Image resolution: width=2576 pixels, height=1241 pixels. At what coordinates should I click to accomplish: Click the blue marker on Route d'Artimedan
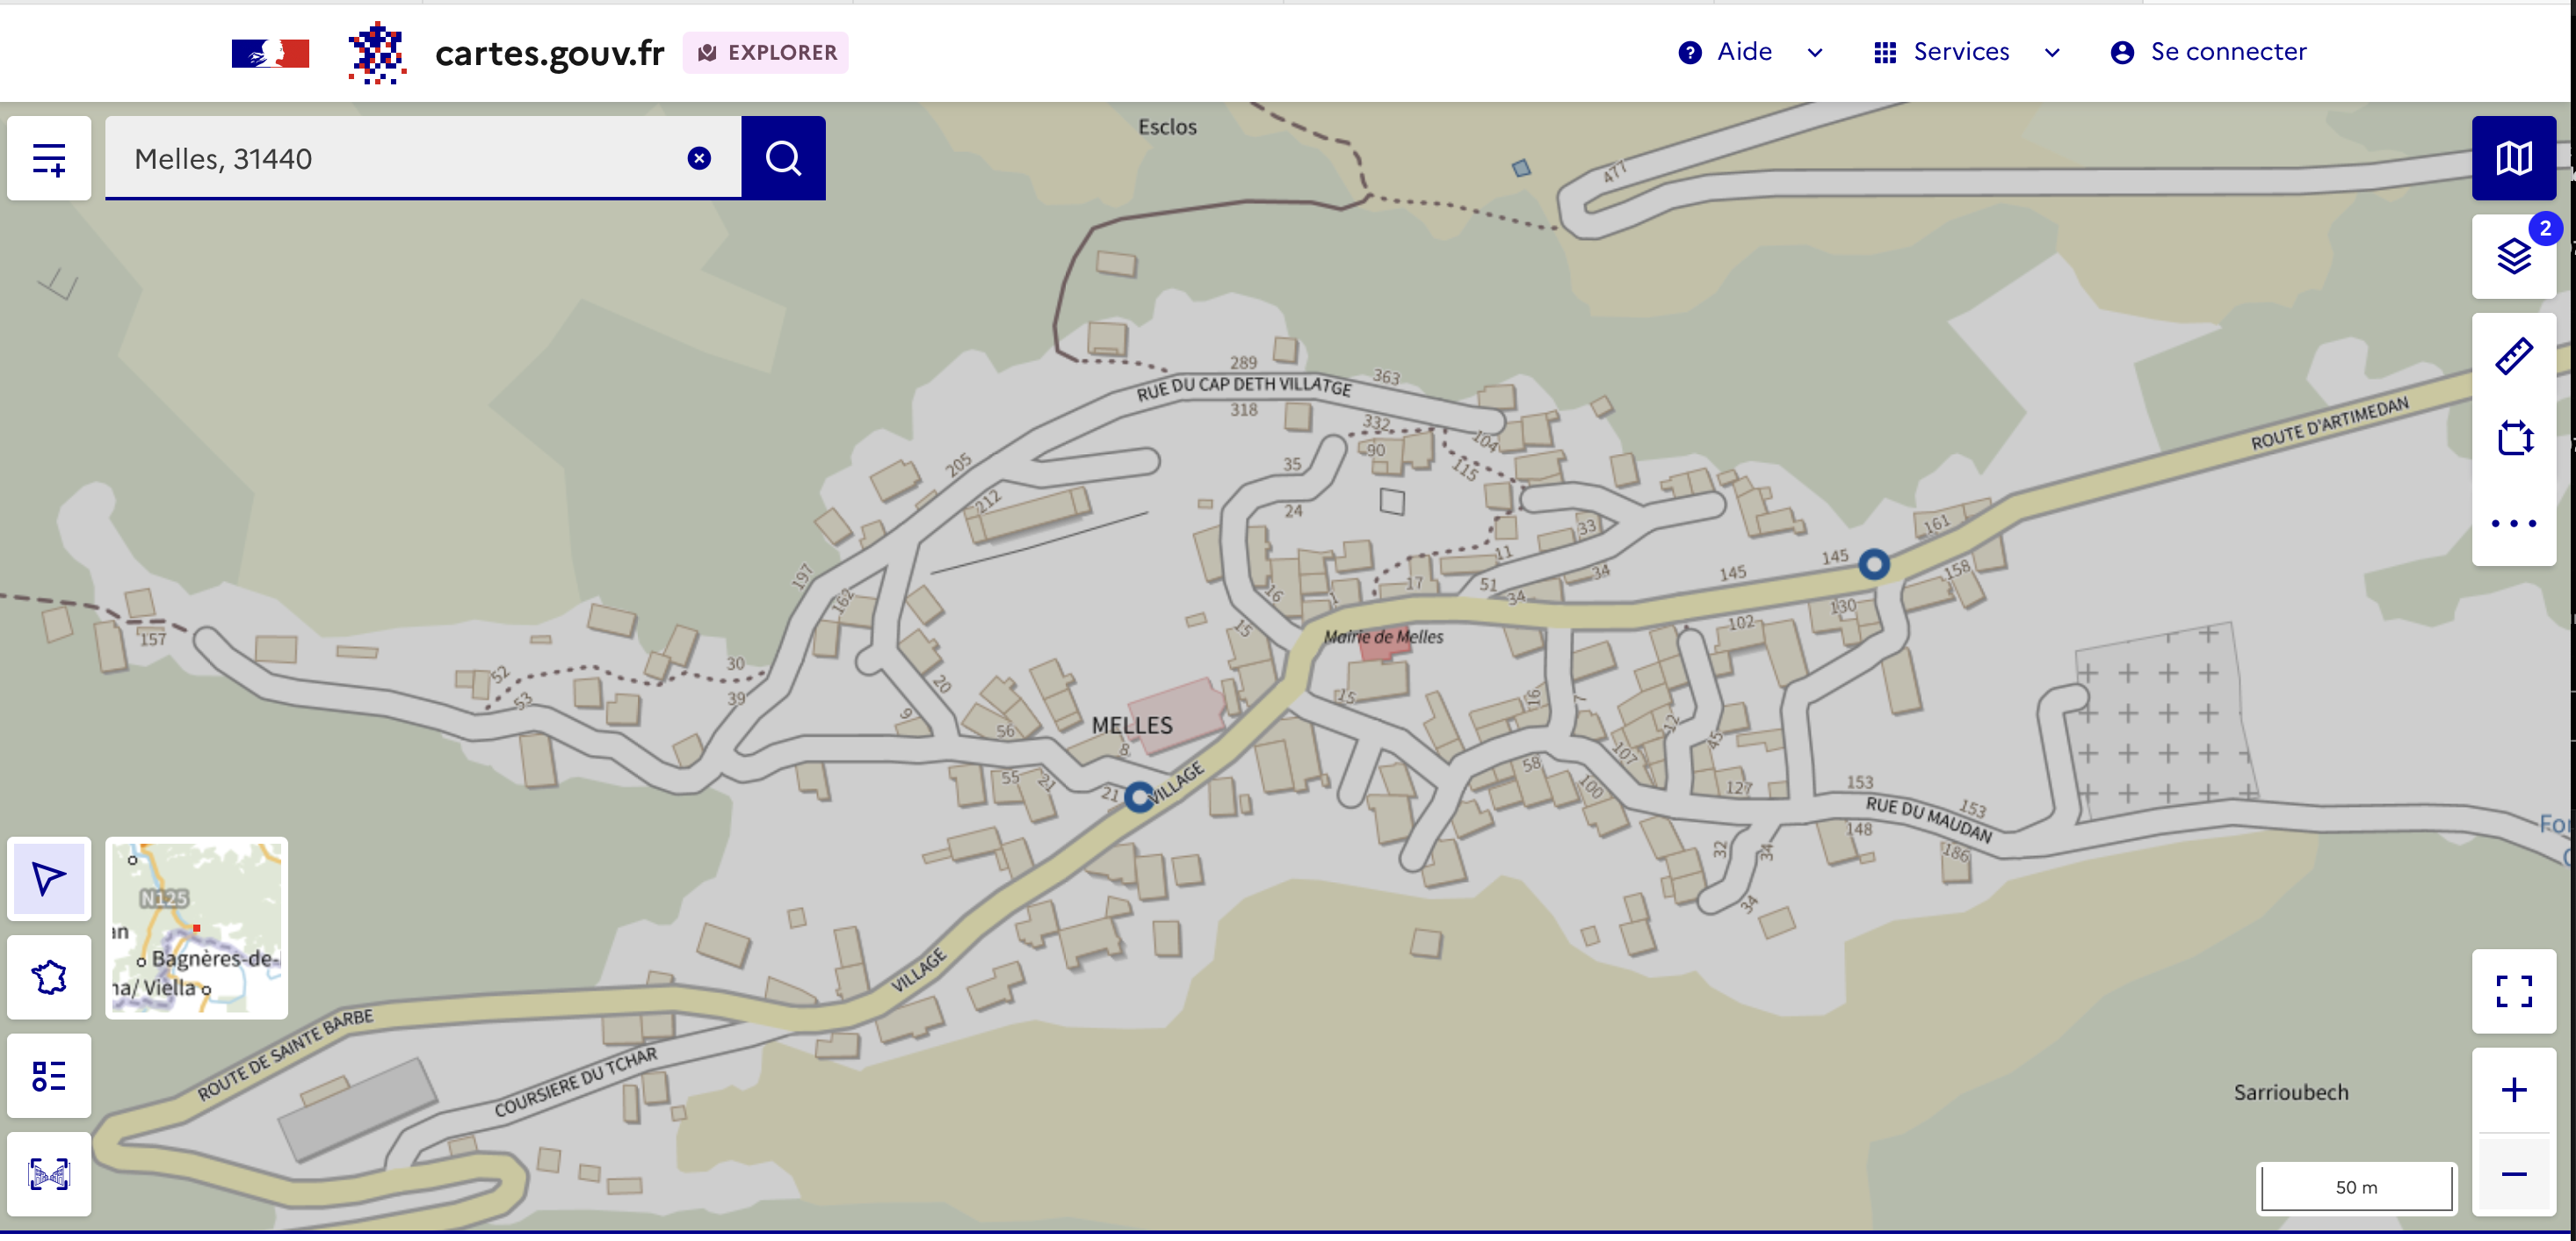[1874, 564]
